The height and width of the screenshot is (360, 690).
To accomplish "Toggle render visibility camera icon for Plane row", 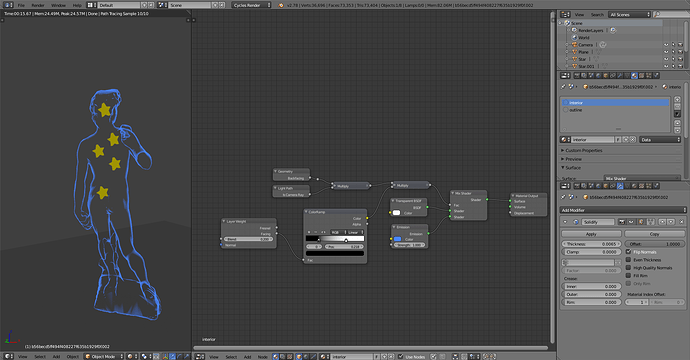I will tap(680, 52).
